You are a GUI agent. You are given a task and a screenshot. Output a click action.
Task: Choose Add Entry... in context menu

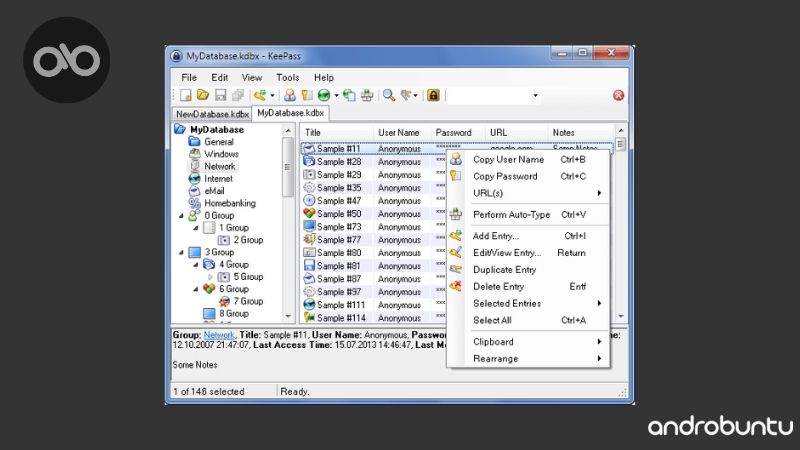click(x=528, y=236)
